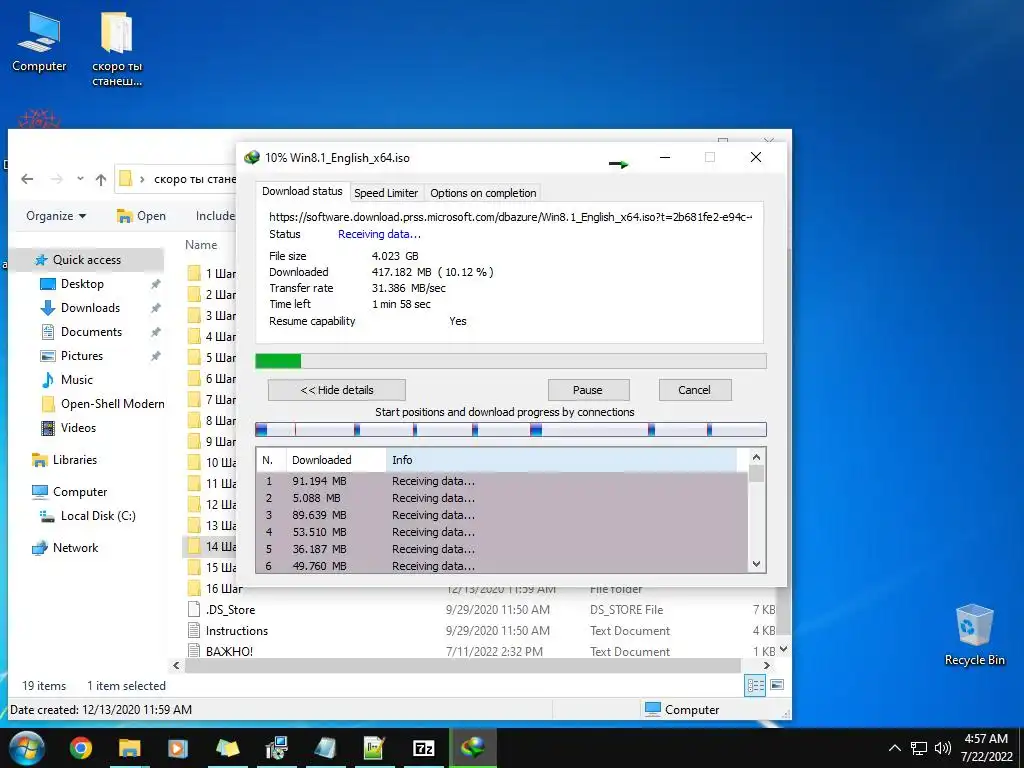
Task: Open the Notepad taskbar icon
Action: pyautogui.click(x=325, y=748)
